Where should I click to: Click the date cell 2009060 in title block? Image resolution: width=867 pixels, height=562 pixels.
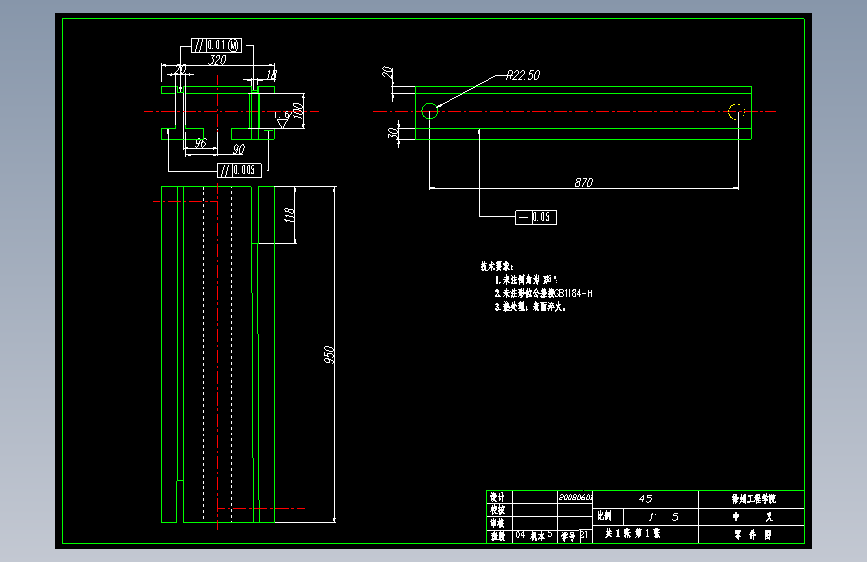pyautogui.click(x=575, y=497)
